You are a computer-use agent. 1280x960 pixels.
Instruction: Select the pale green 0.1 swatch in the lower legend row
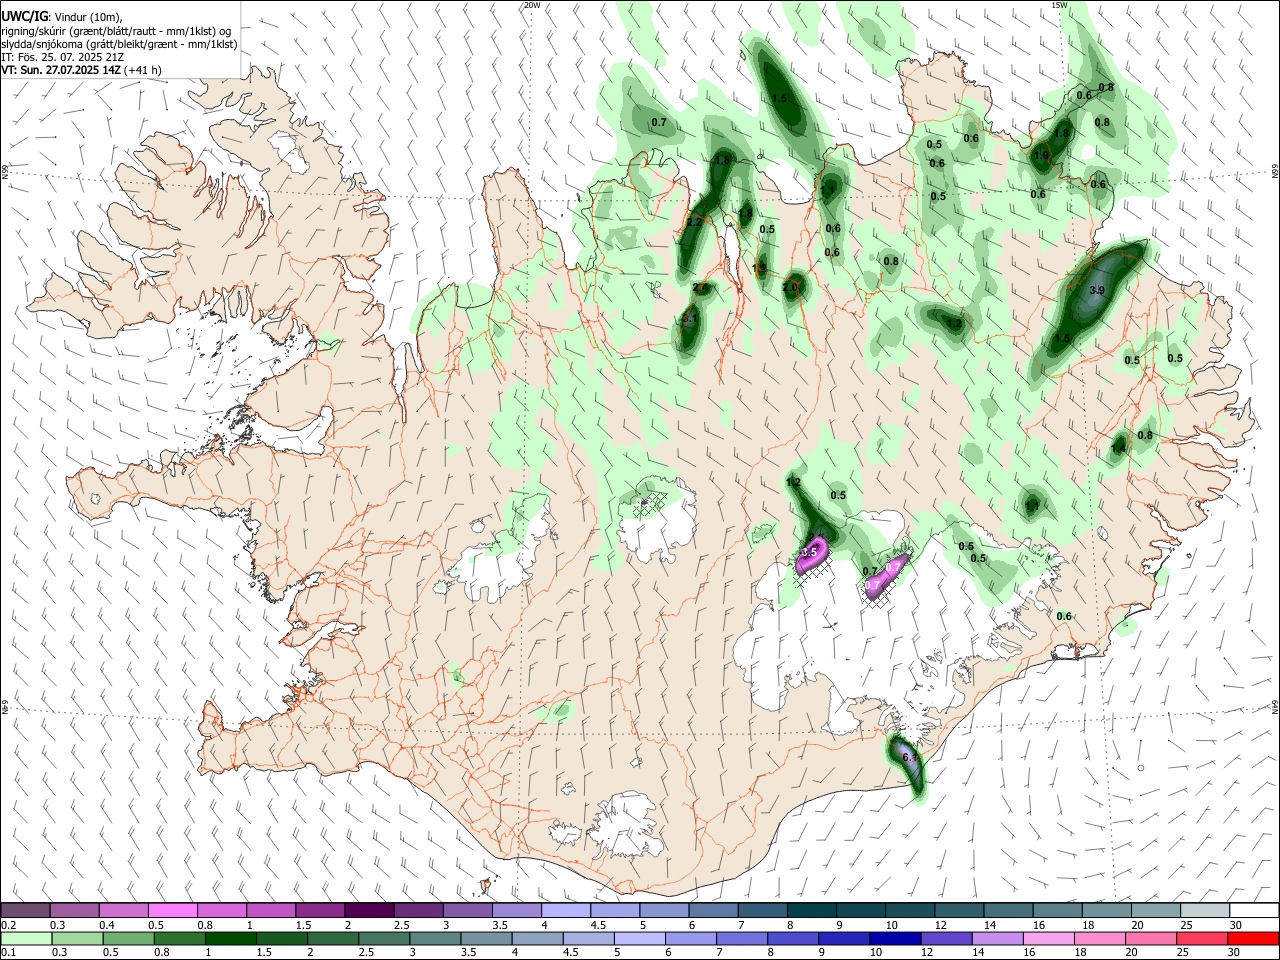point(25,939)
